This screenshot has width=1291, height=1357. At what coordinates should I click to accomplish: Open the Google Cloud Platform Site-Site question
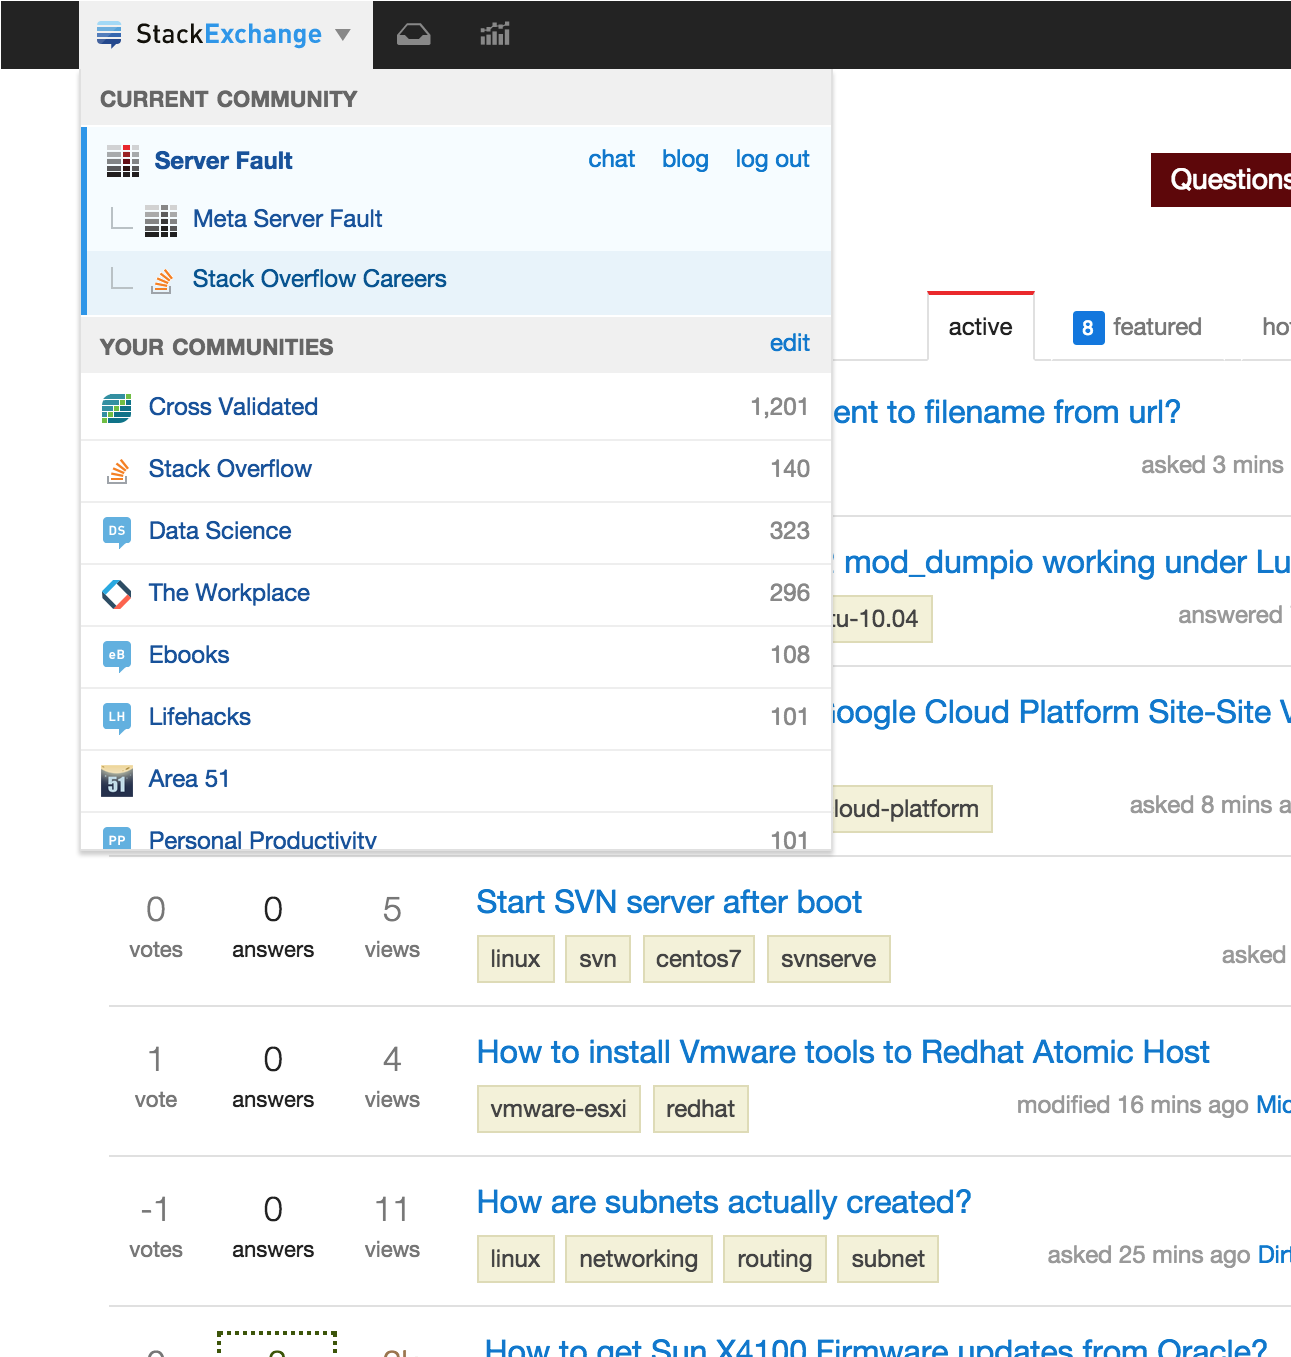(1061, 712)
